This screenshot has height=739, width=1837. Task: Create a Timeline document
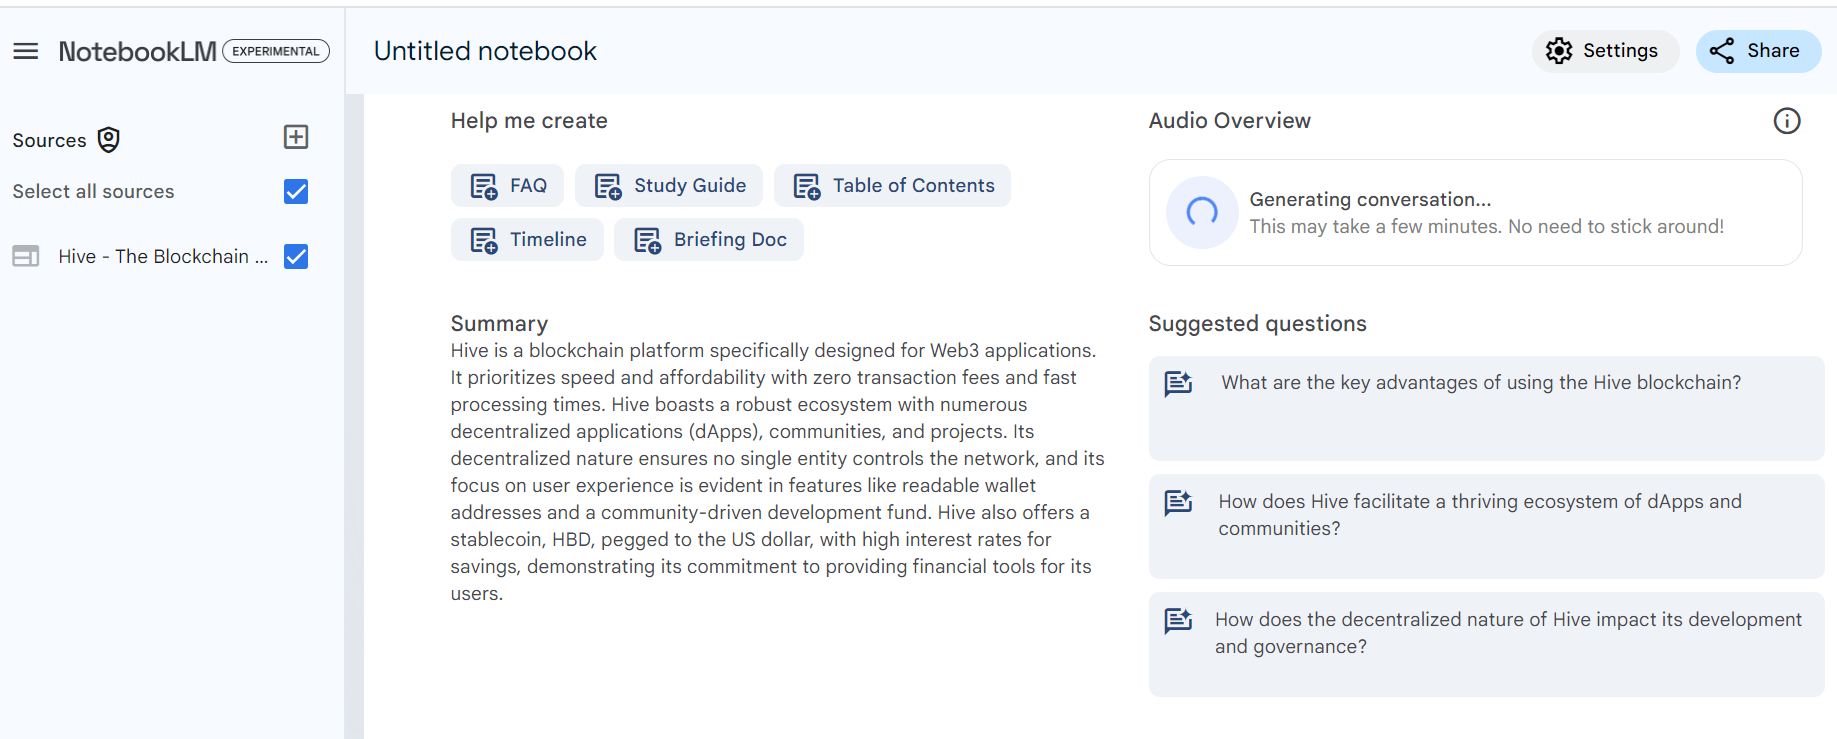point(527,240)
